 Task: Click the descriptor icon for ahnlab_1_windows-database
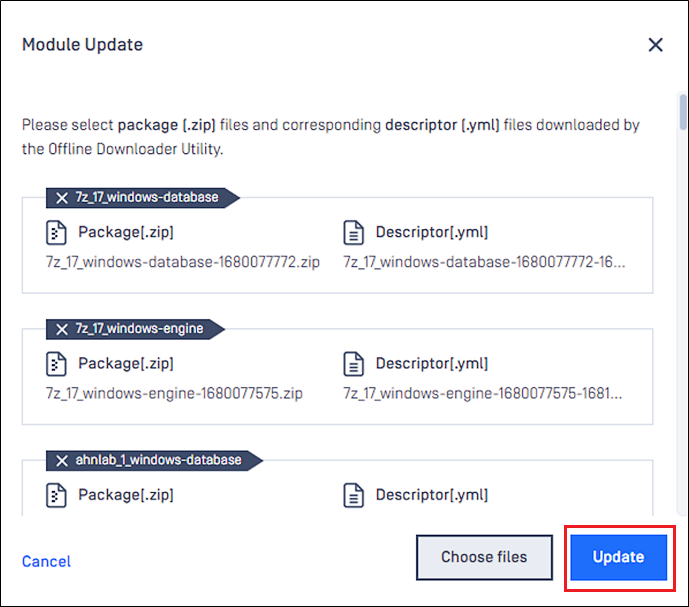click(353, 495)
